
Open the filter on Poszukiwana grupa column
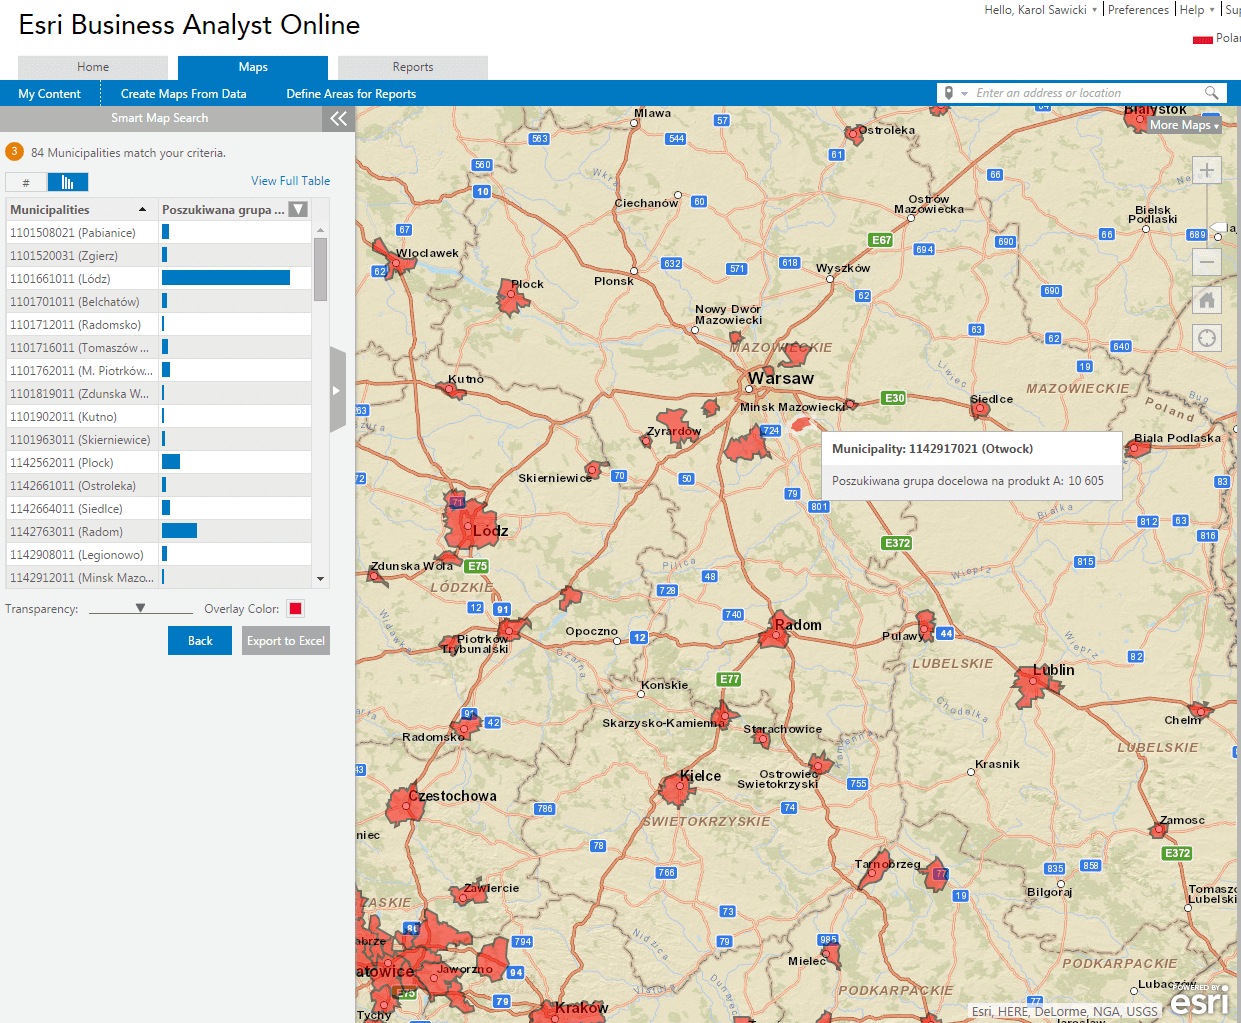click(298, 209)
